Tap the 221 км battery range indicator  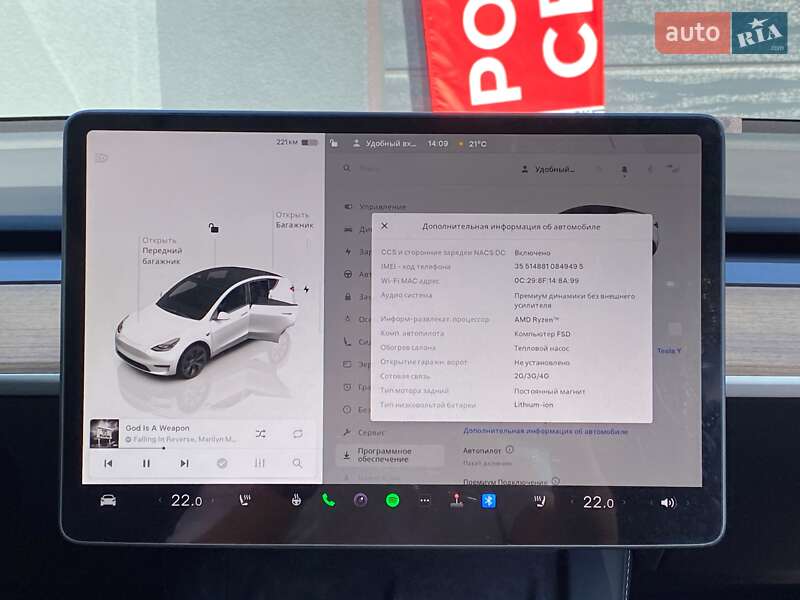tap(296, 142)
